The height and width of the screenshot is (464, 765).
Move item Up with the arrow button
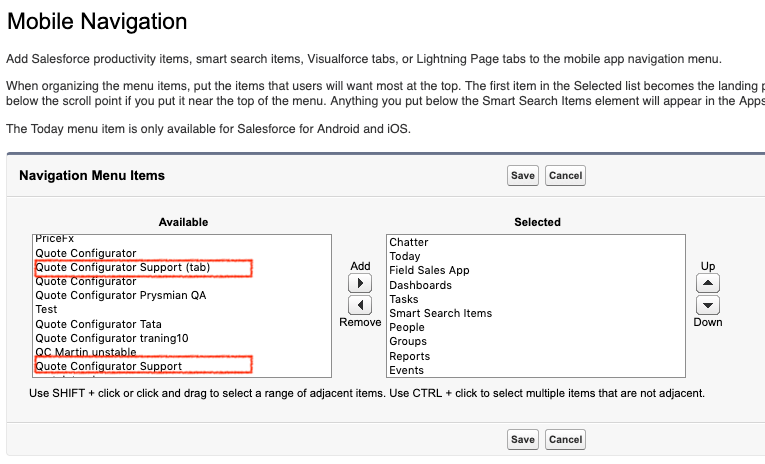pos(707,283)
